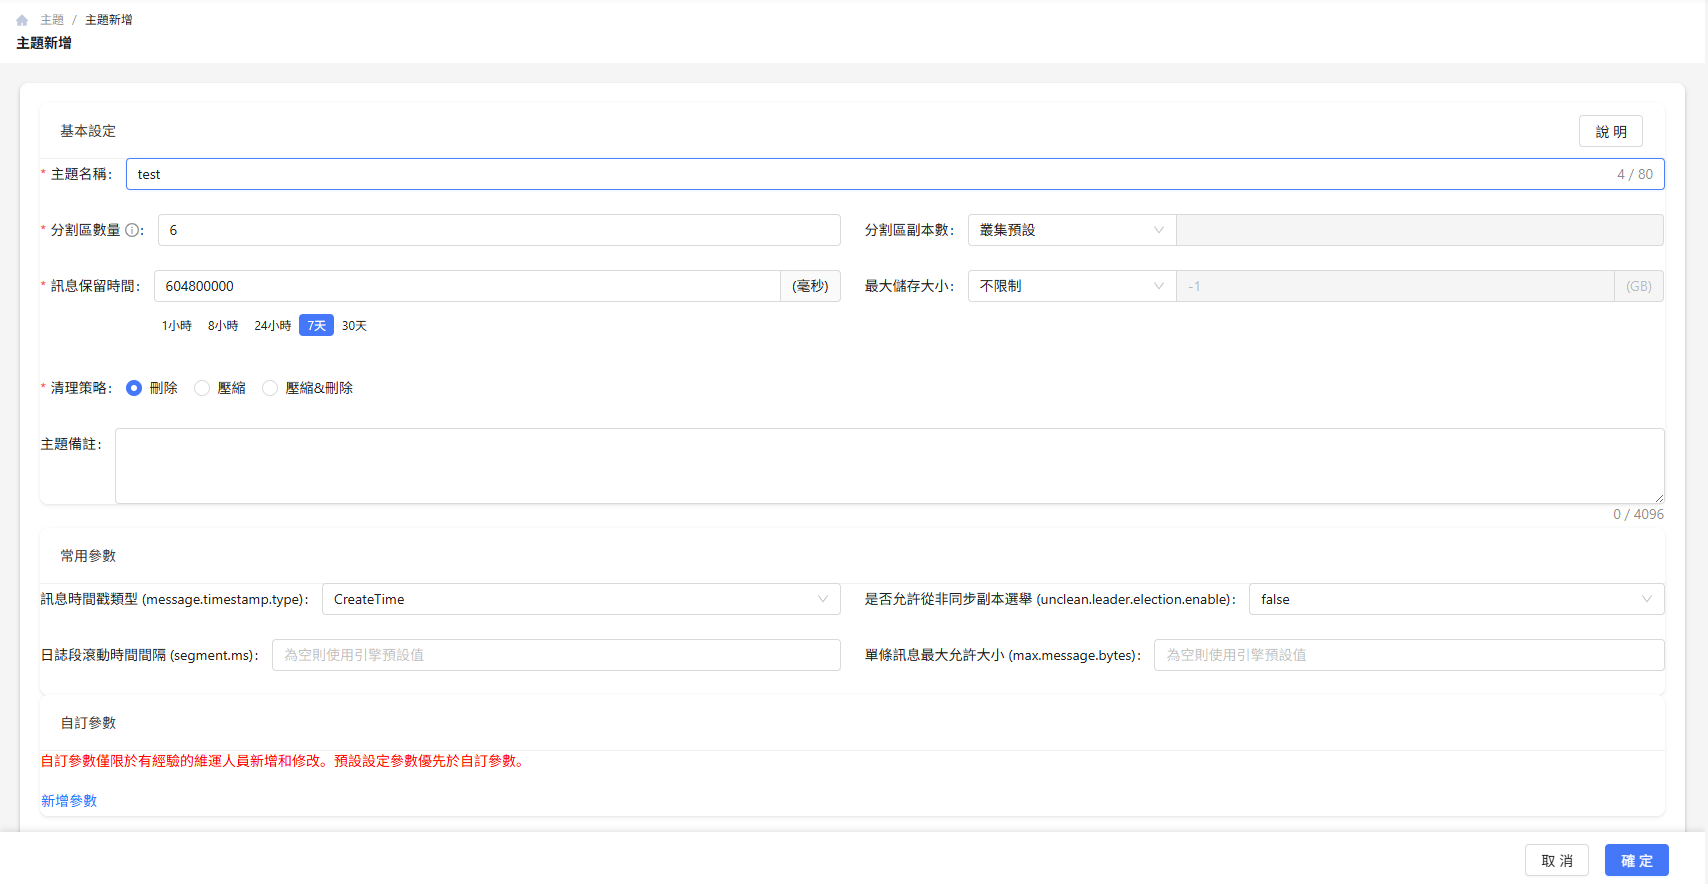
Task: Click into the 主題備註 textarea
Action: [890, 466]
